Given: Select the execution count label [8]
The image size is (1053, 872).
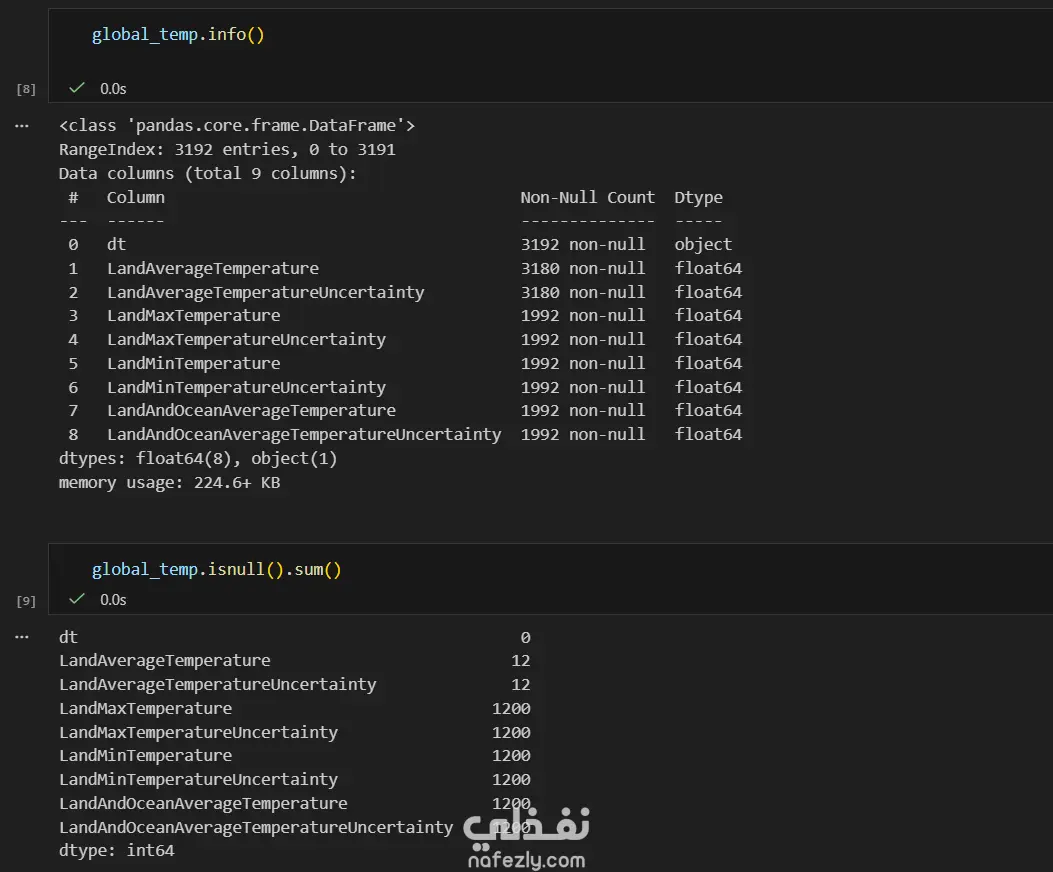Looking at the screenshot, I should (26, 89).
